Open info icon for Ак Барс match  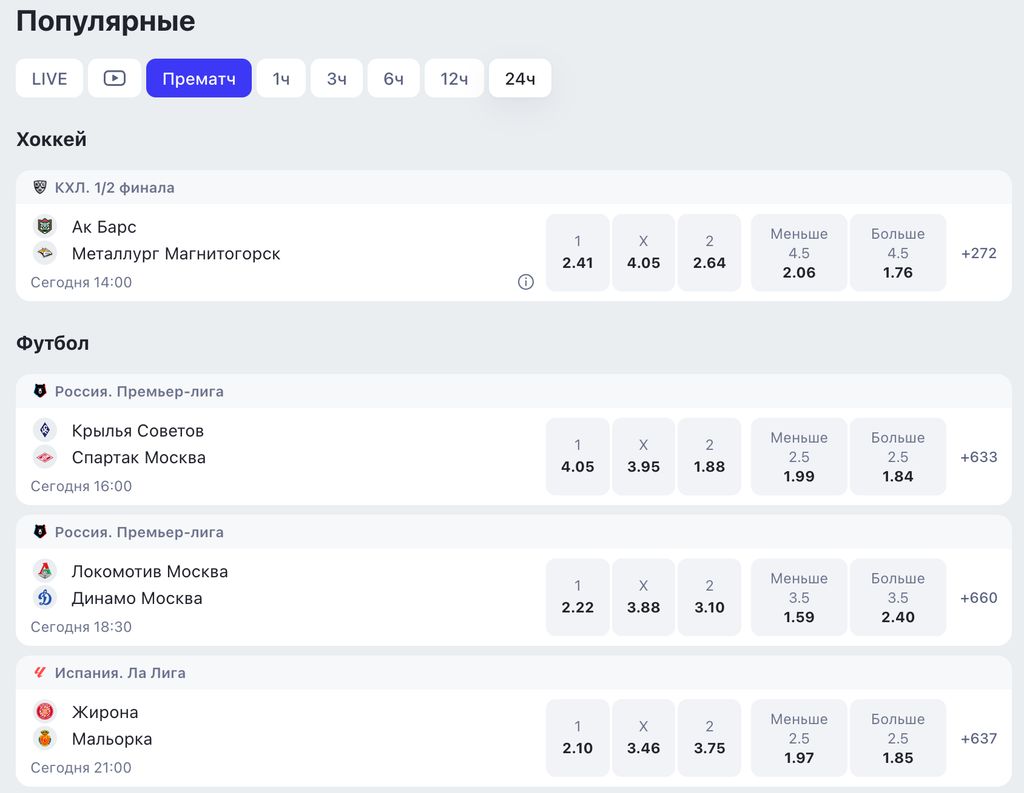pyautogui.click(x=526, y=282)
